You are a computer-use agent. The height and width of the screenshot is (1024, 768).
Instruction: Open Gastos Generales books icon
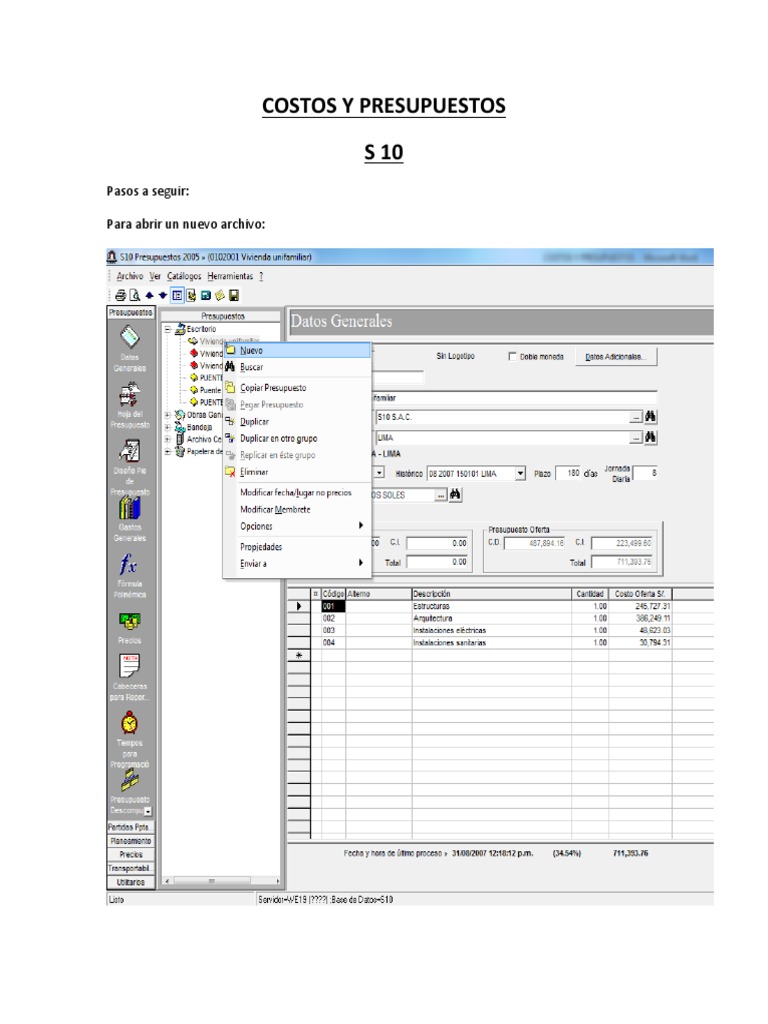pyautogui.click(x=129, y=519)
